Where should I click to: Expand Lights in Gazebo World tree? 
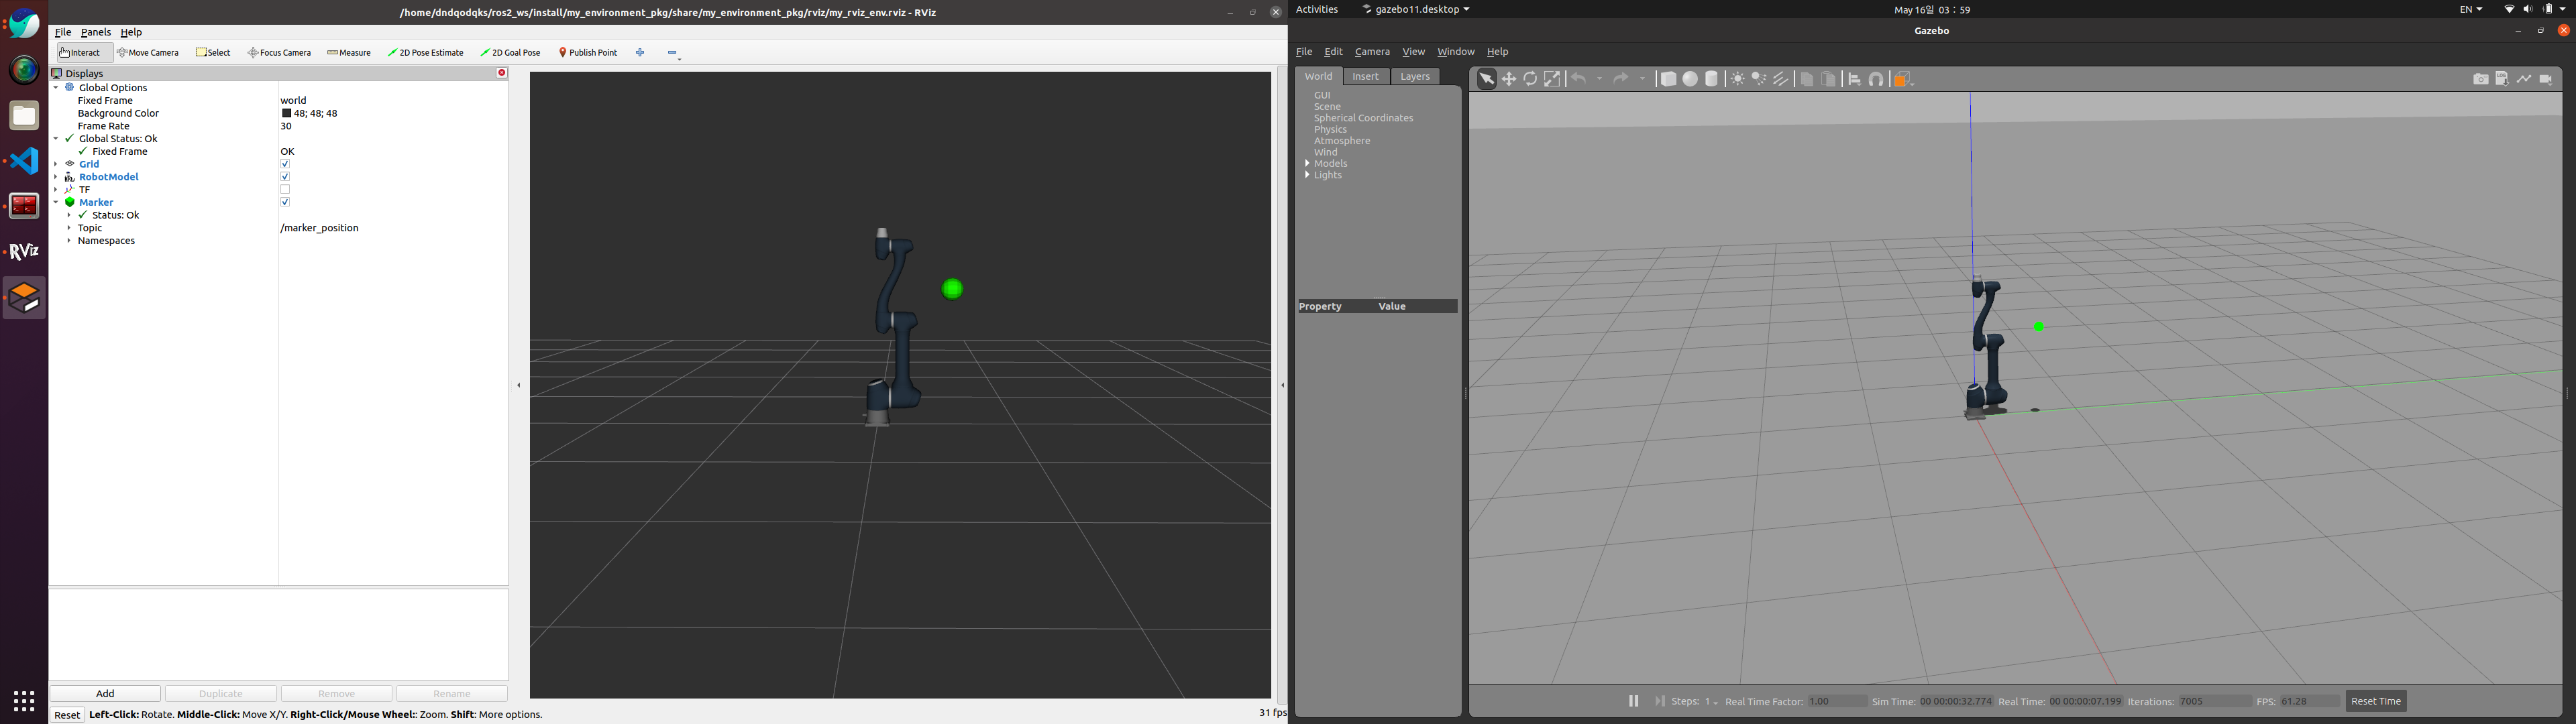click(1308, 175)
